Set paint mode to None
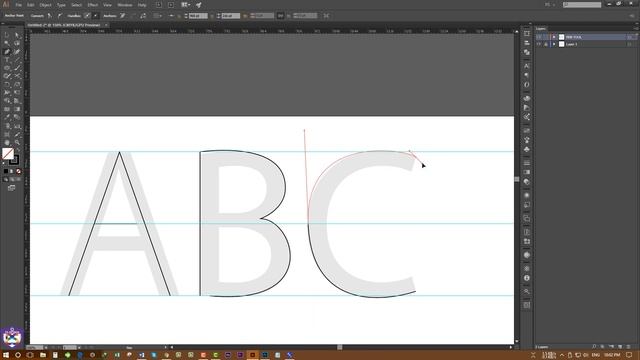Screen dimensions: 640x360 pos(18,171)
